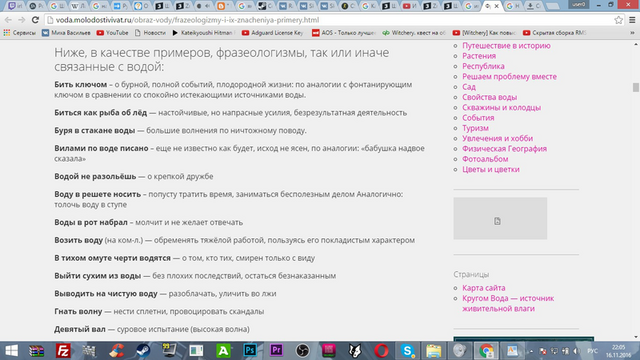Launch Photoshop from the taskbar

tap(250, 351)
